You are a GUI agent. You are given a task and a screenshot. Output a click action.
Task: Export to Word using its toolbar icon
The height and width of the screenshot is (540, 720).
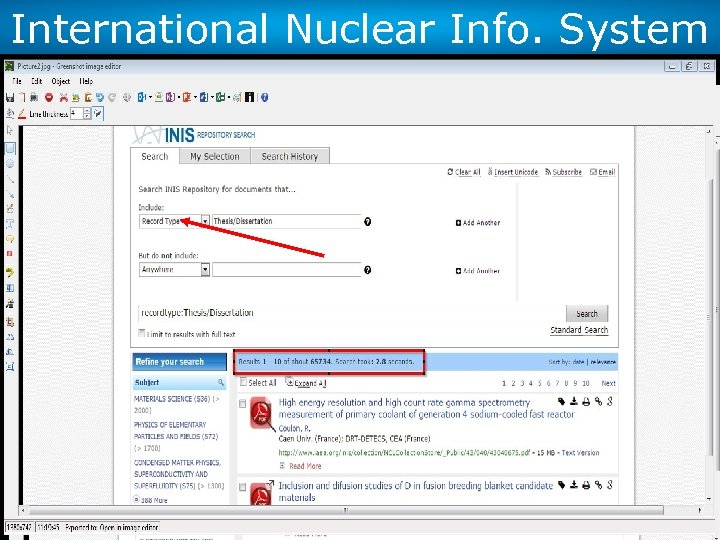click(x=204, y=97)
